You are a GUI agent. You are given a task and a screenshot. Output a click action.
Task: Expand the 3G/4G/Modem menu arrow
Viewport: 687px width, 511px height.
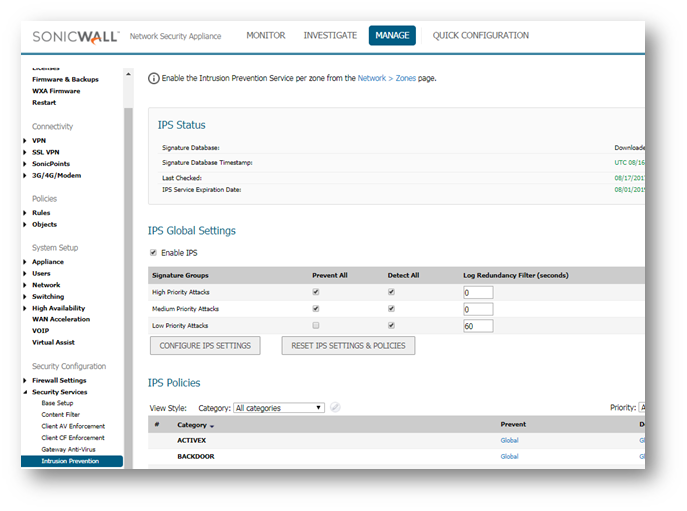(25, 175)
